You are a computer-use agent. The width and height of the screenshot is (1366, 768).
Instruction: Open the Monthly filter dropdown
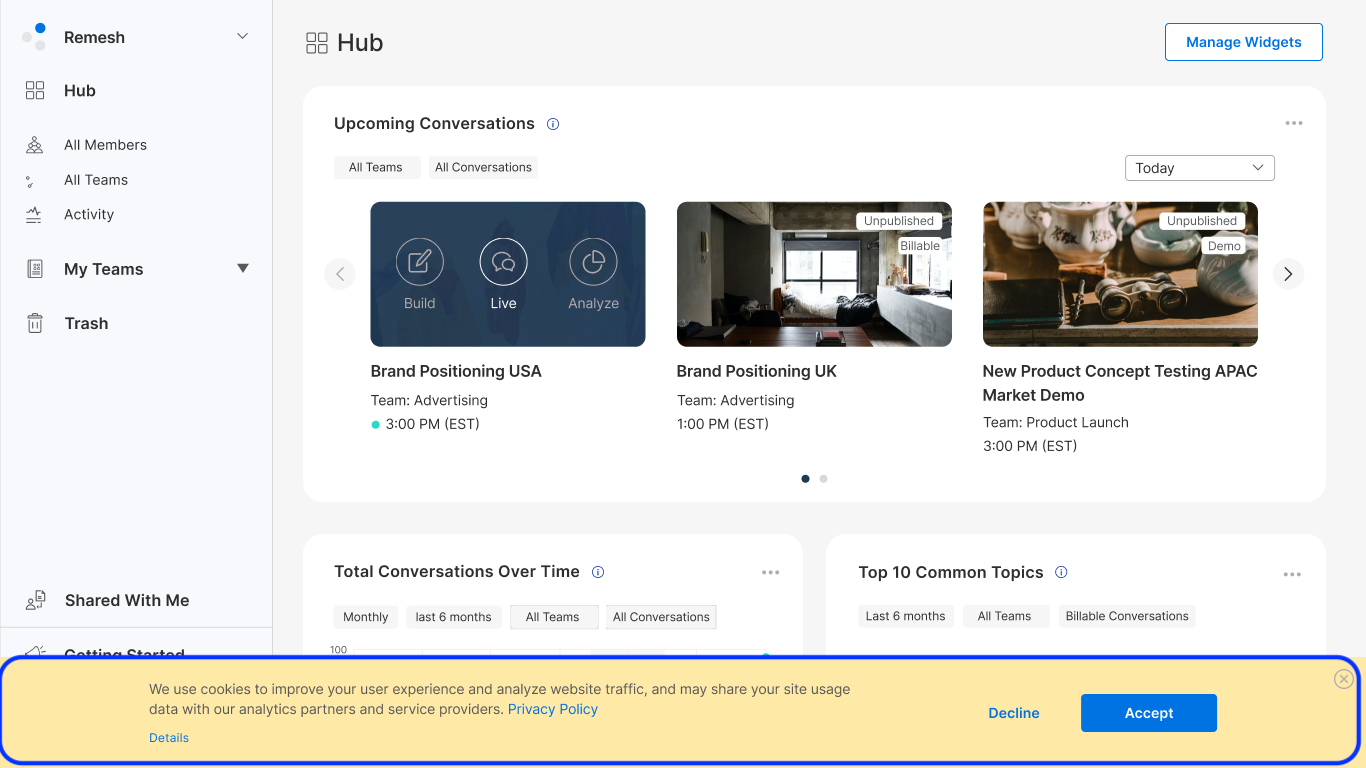click(366, 617)
